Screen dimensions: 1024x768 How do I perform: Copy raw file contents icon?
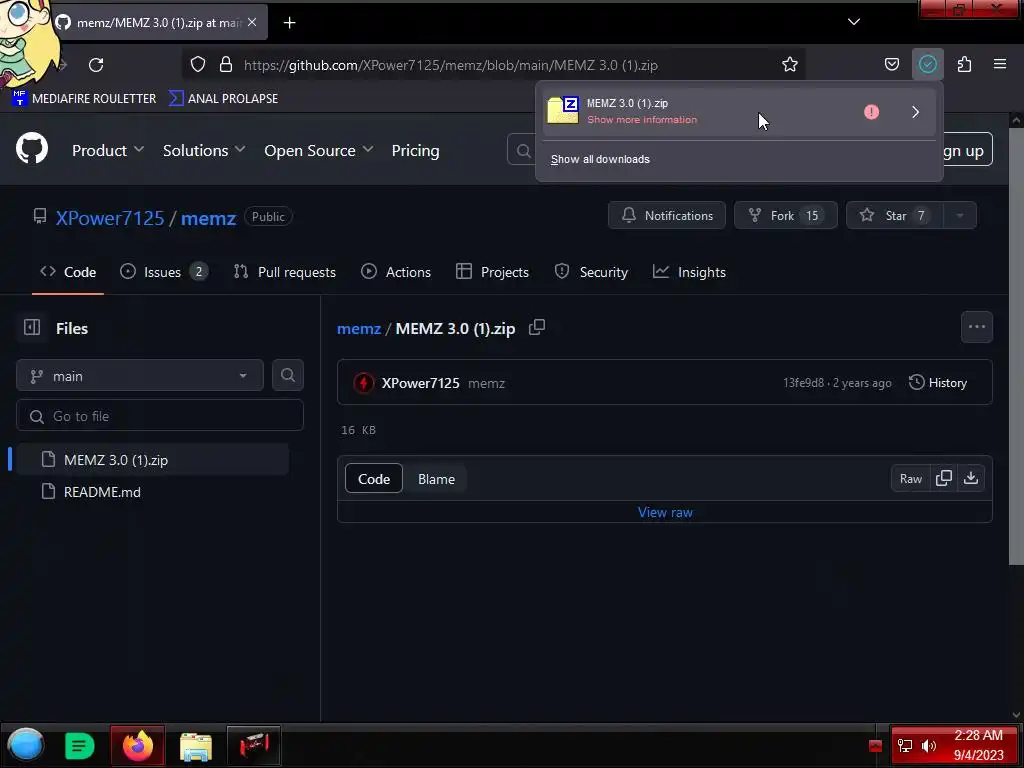944,479
